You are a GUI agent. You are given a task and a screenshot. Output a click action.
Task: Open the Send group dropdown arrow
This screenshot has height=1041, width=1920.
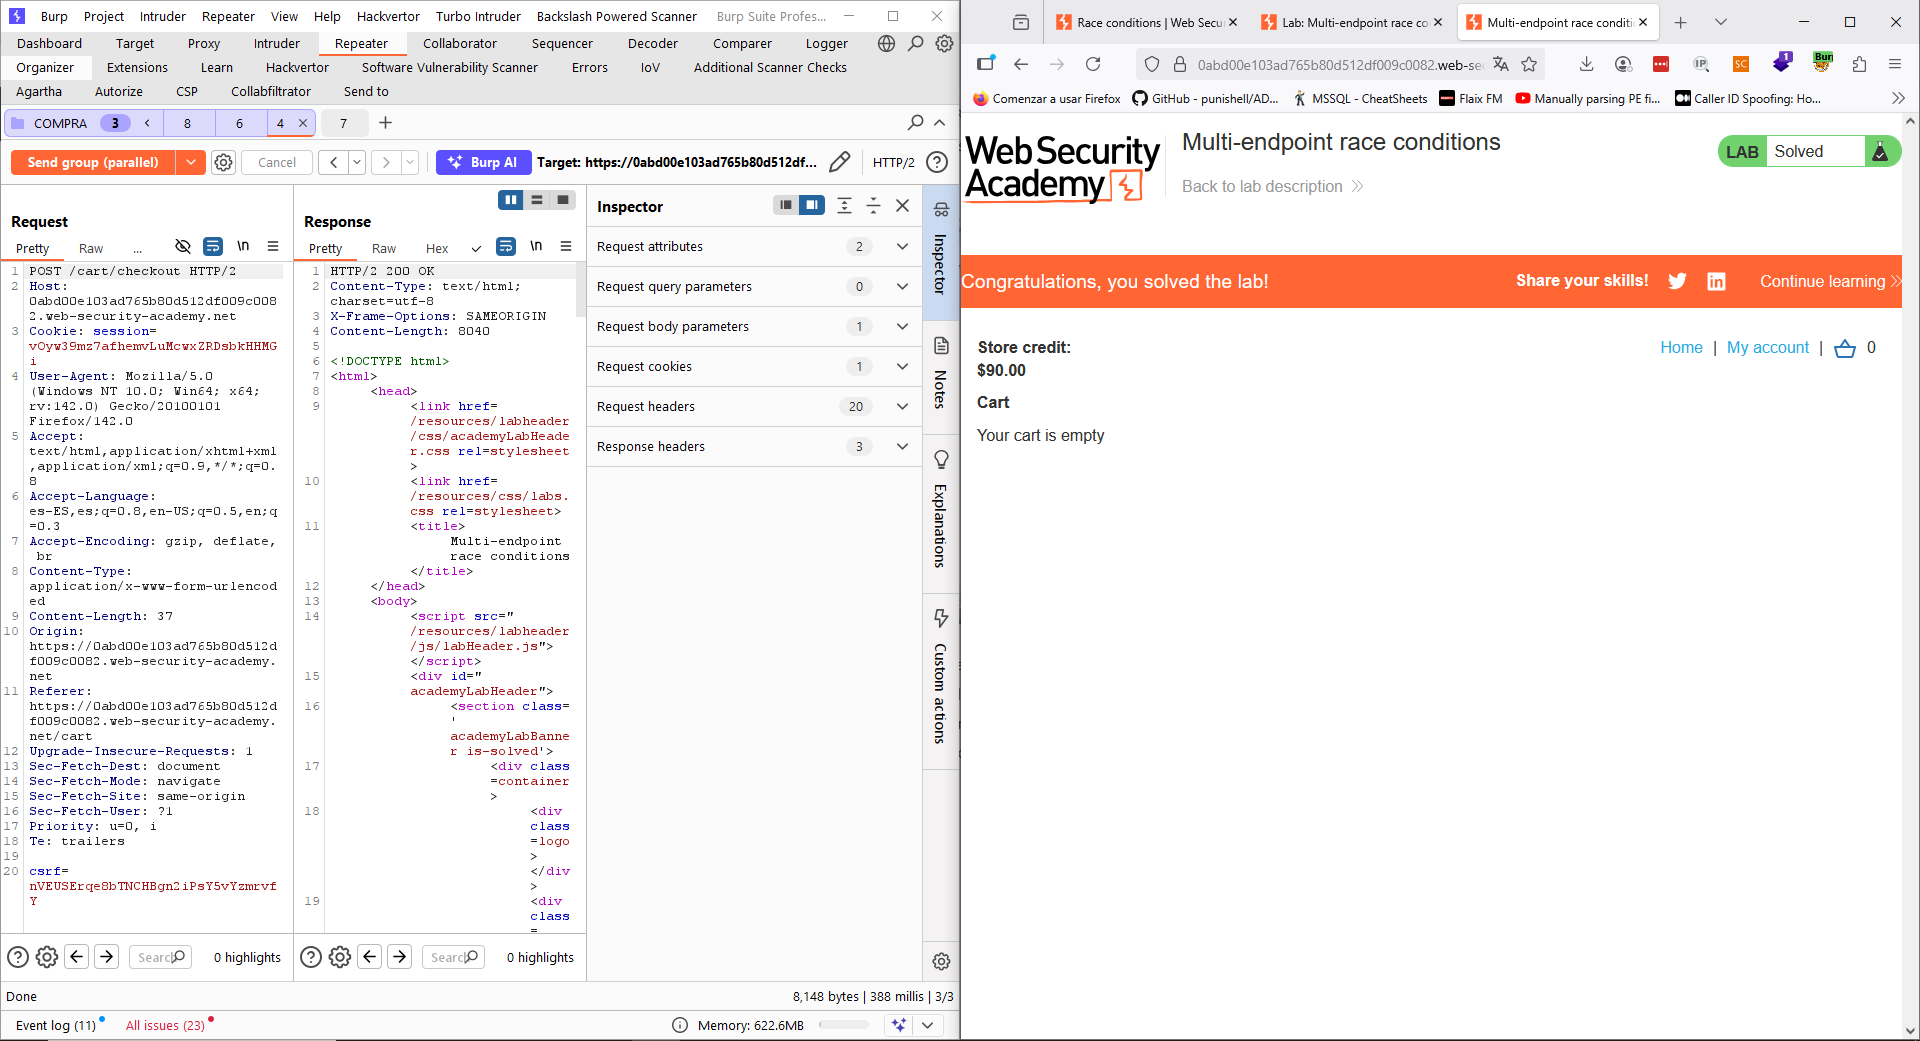click(x=190, y=162)
